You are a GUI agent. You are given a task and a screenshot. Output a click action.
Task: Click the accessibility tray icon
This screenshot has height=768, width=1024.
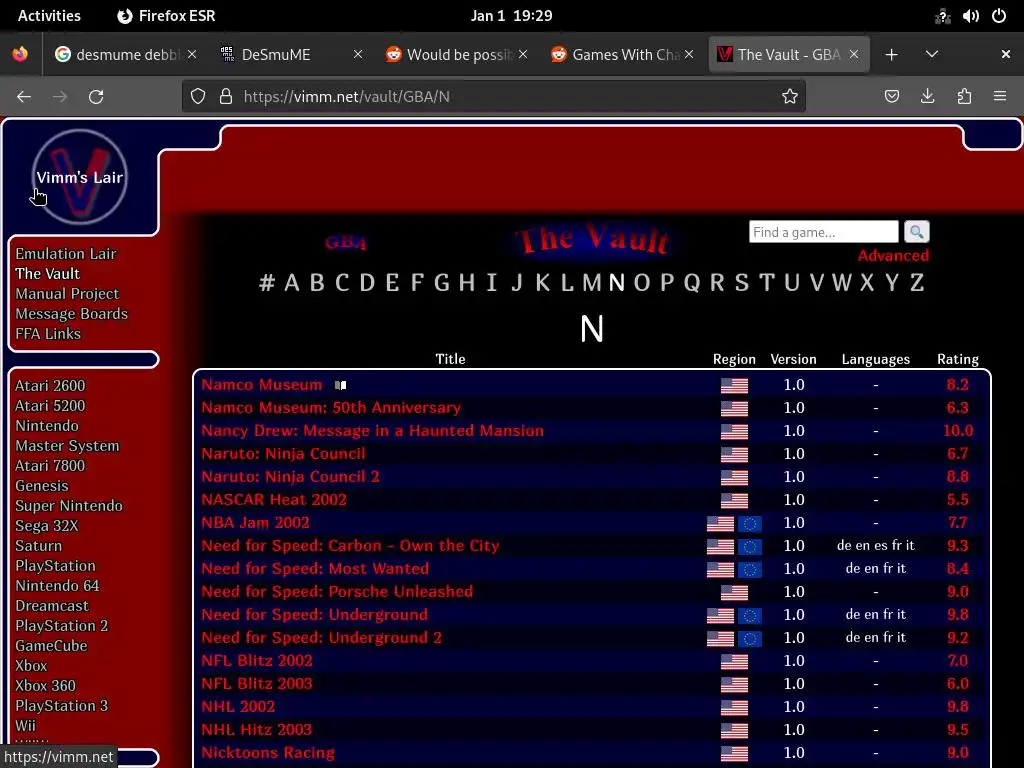click(x=942, y=16)
